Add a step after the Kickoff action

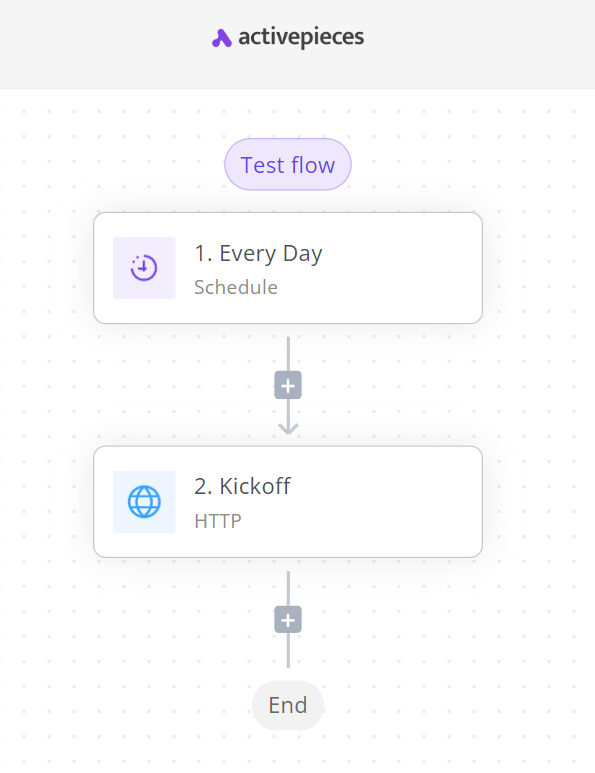point(288,620)
